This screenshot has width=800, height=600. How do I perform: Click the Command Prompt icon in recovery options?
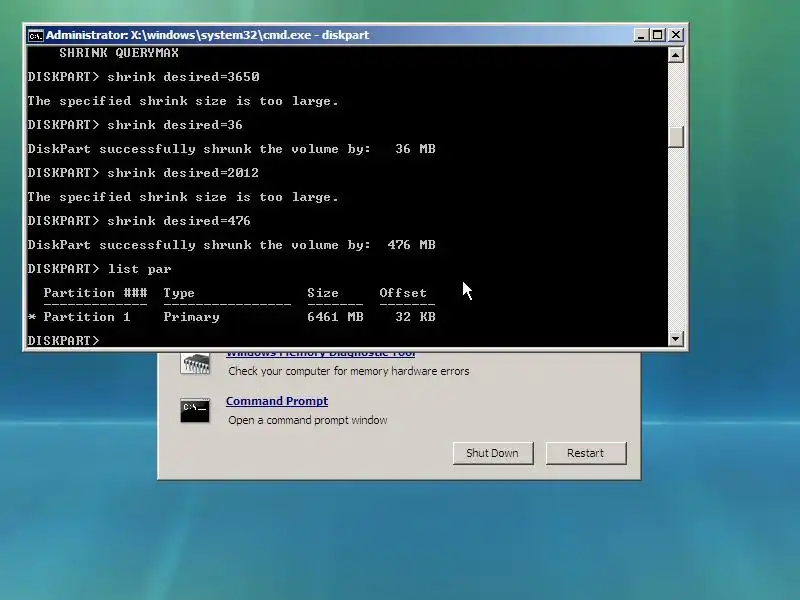click(195, 410)
